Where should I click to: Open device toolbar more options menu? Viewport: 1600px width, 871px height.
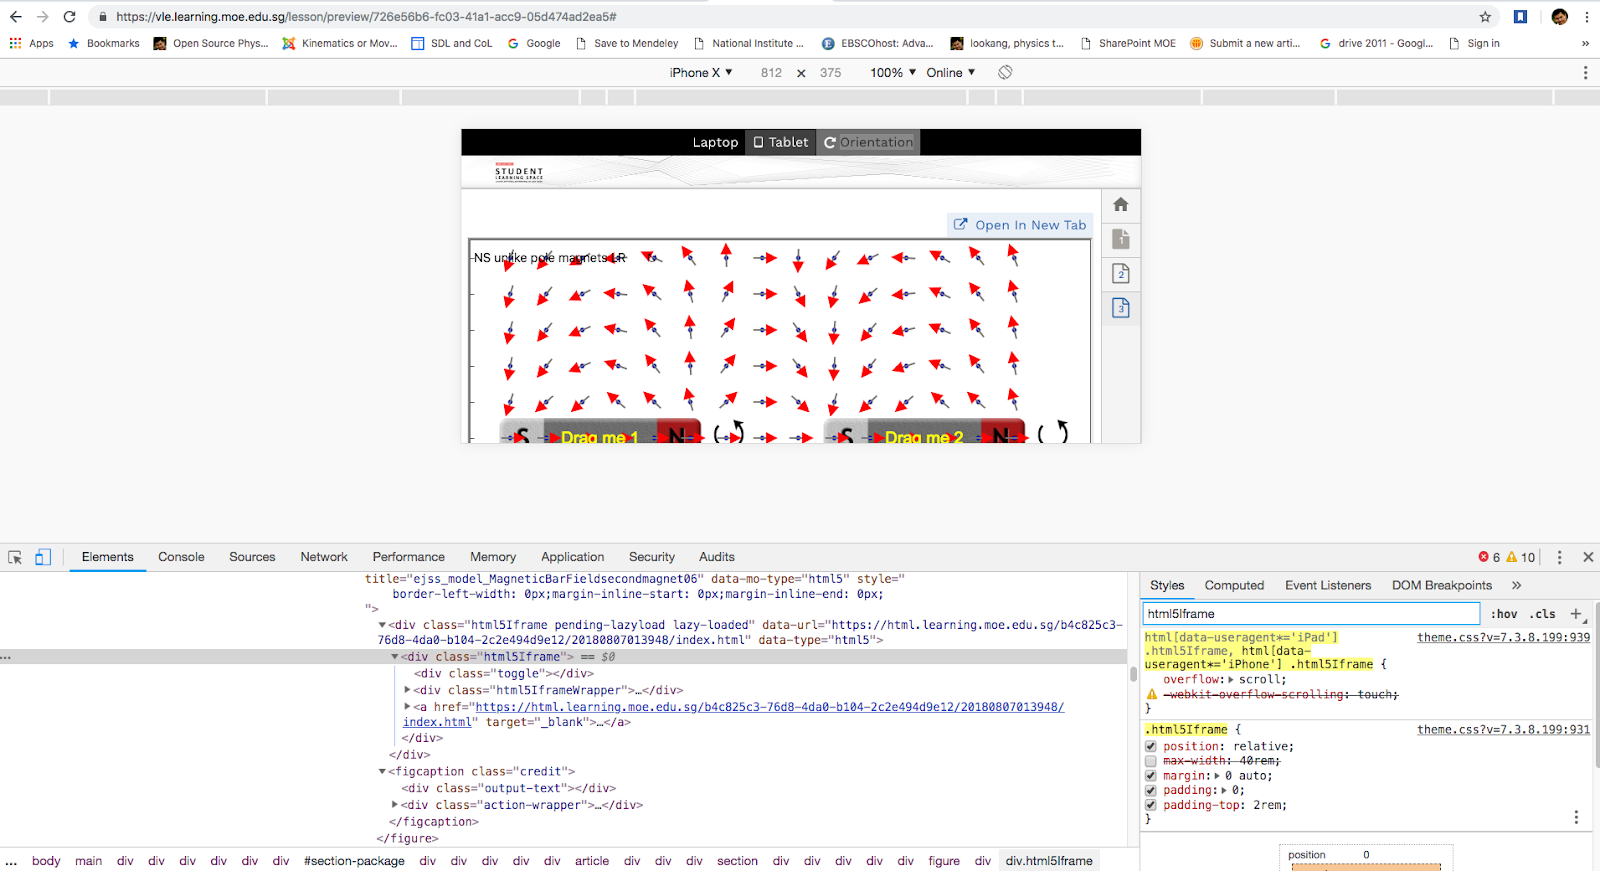point(1585,72)
